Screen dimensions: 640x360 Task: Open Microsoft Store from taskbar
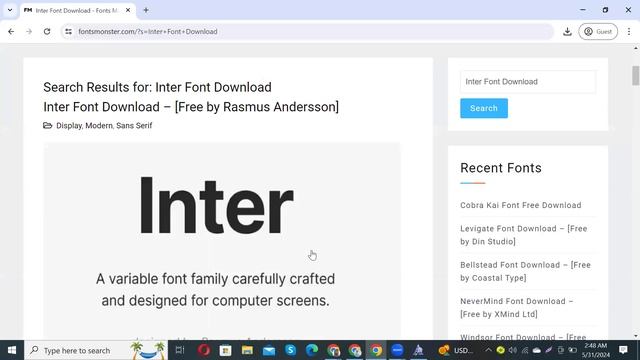click(225, 350)
